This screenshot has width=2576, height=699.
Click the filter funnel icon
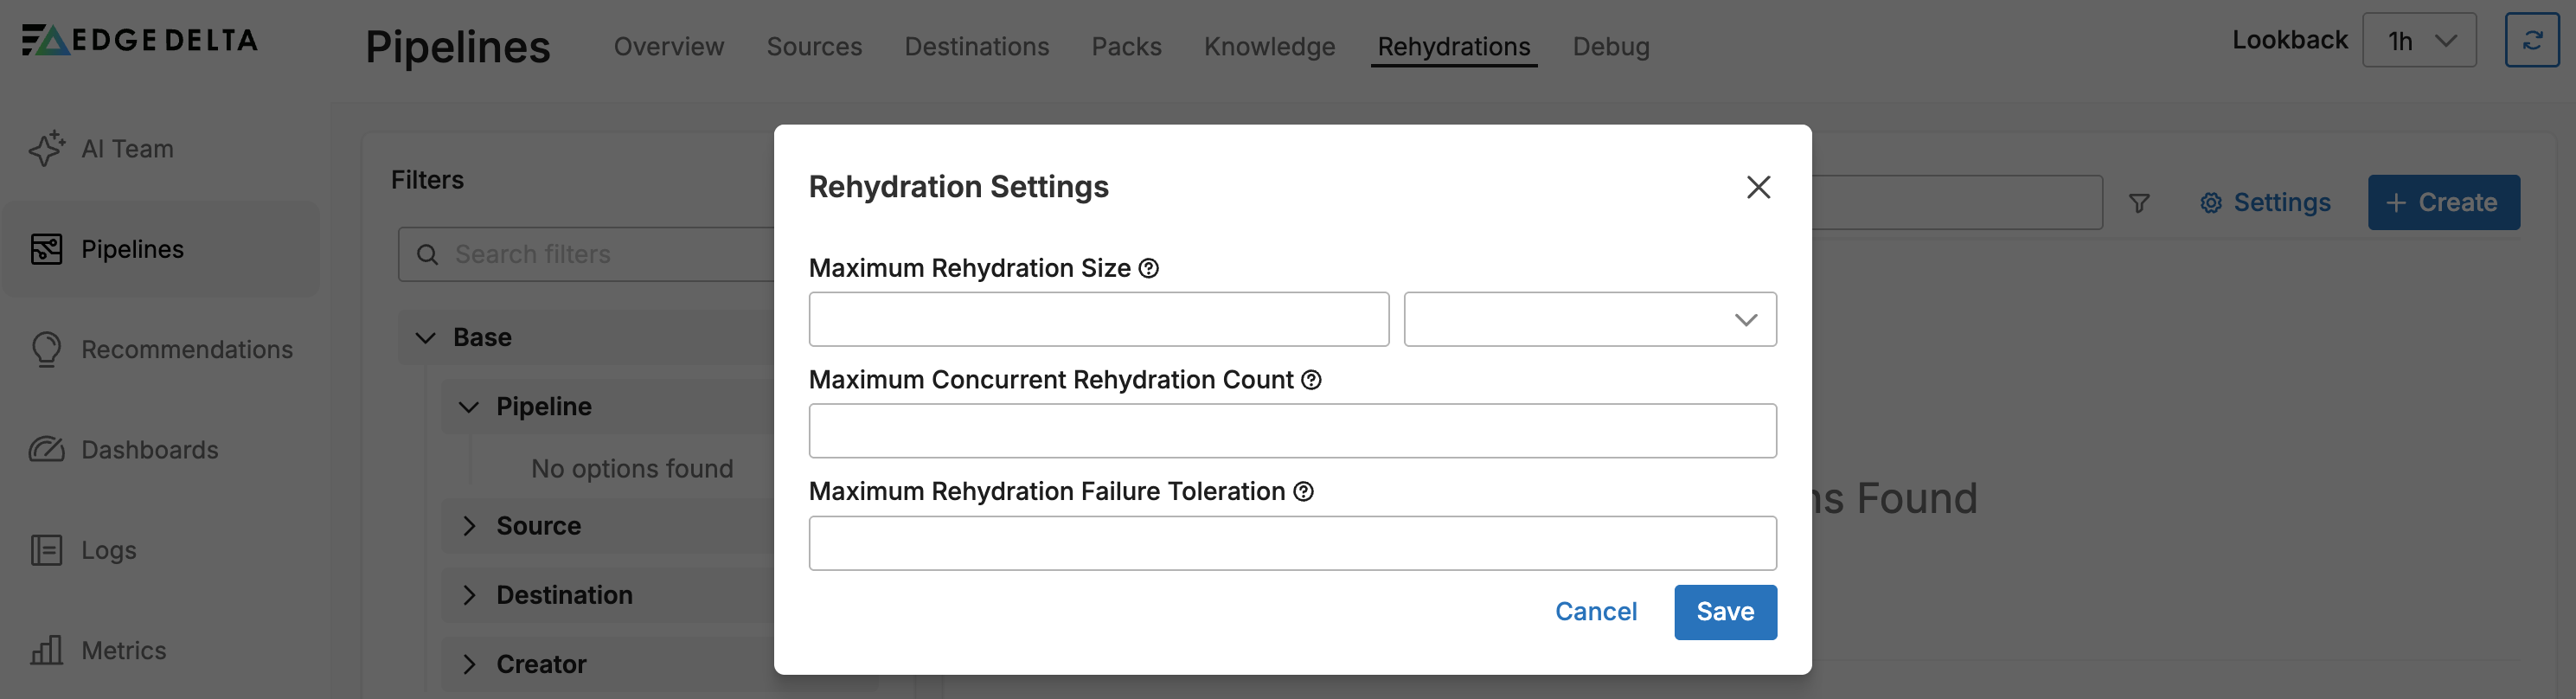(2139, 203)
